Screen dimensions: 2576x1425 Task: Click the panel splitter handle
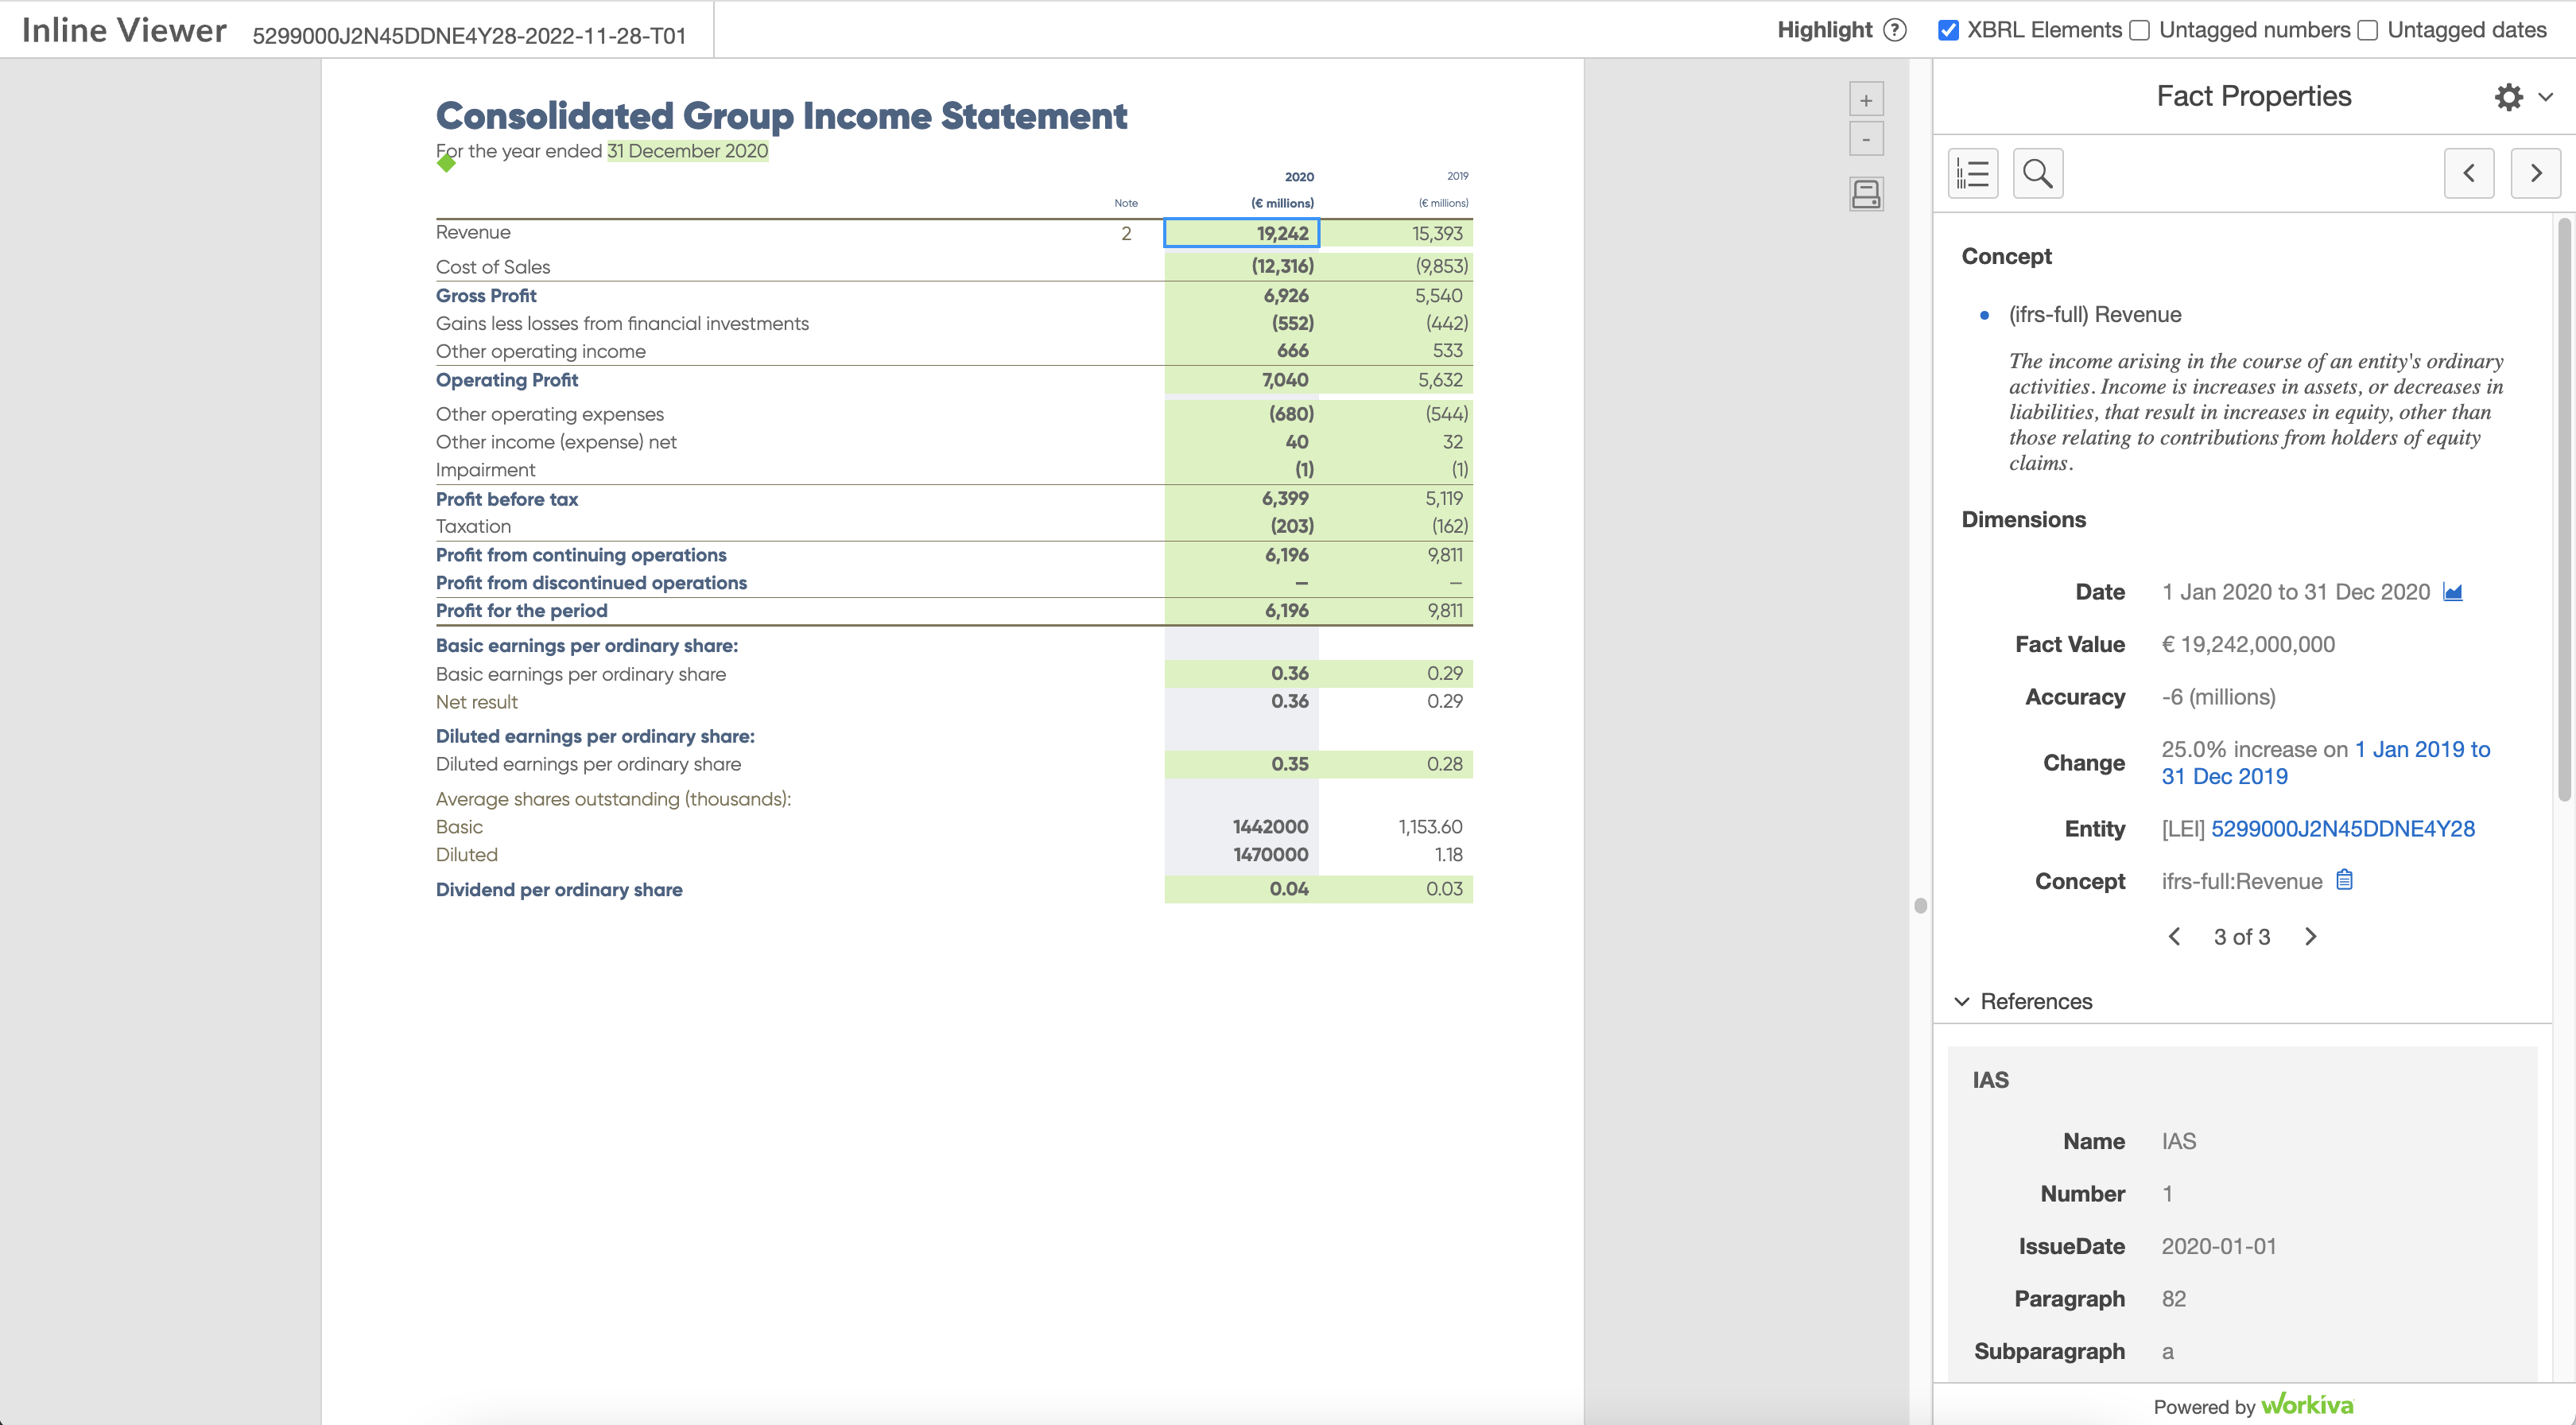(x=1920, y=906)
